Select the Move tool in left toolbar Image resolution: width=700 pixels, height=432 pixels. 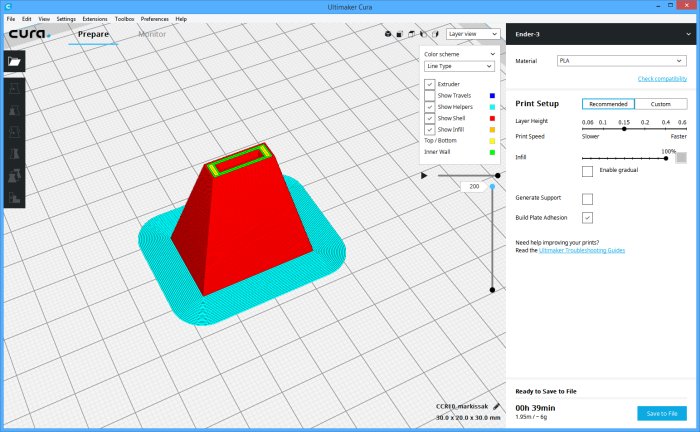pyautogui.click(x=14, y=88)
